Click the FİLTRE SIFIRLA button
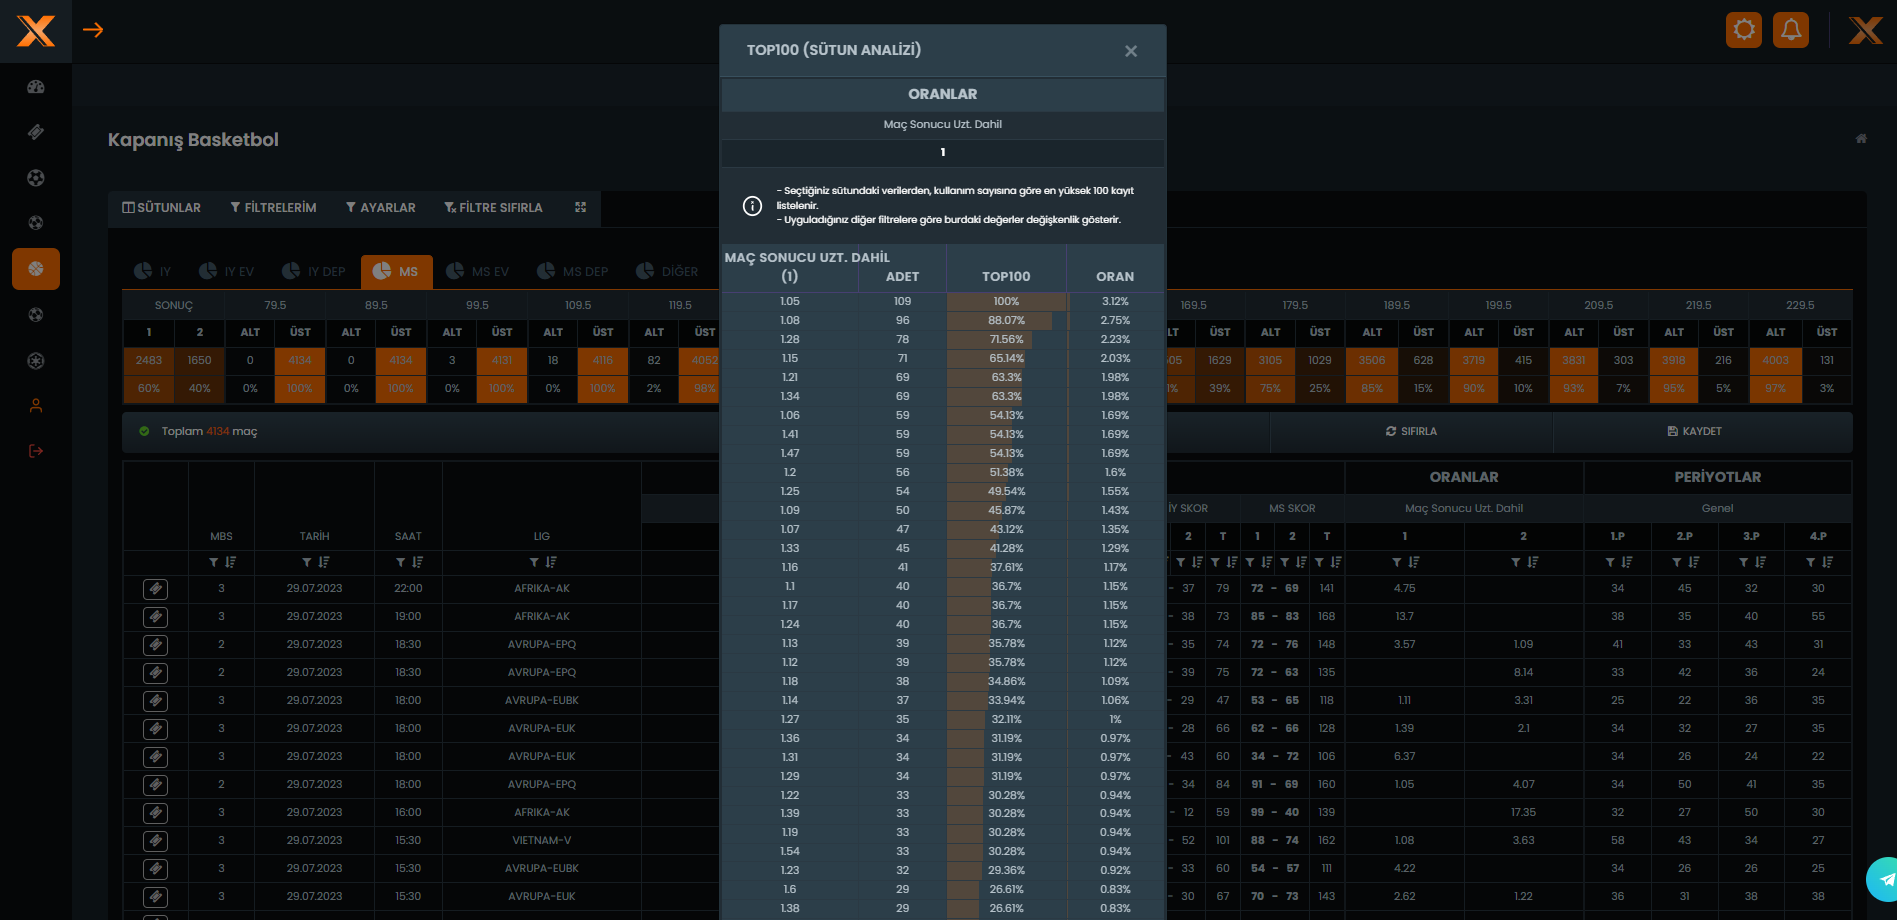The height and width of the screenshot is (920, 1897). tap(493, 207)
